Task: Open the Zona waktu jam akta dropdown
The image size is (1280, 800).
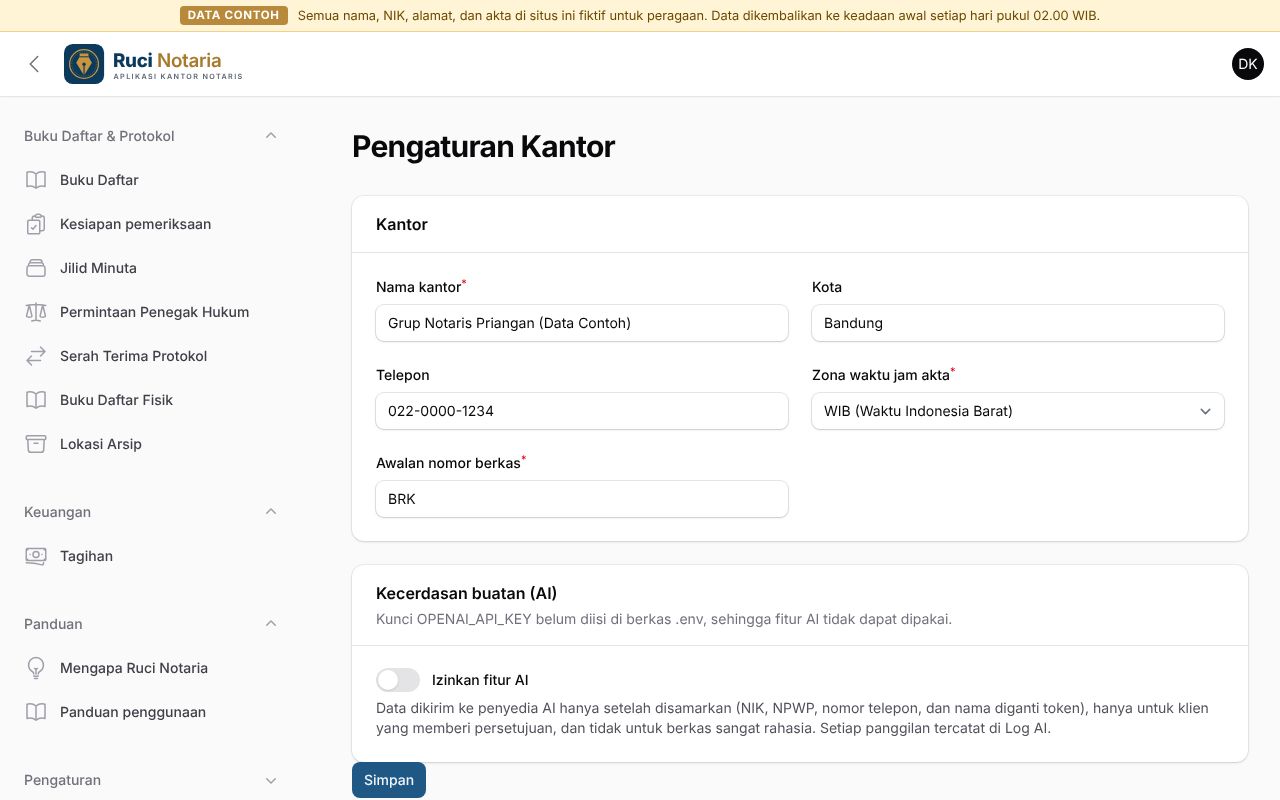Action: coord(1018,411)
